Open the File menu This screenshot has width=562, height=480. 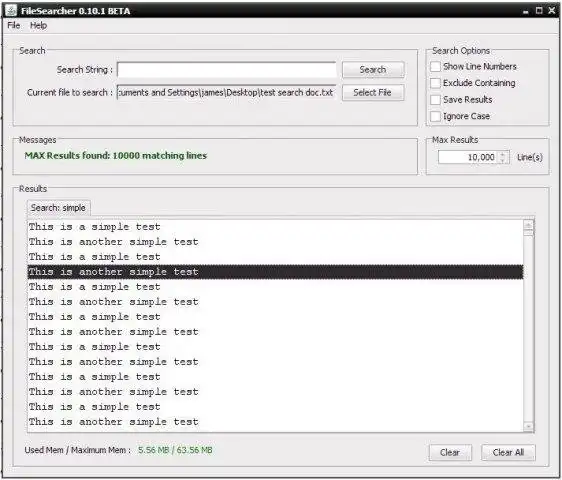coord(14,25)
